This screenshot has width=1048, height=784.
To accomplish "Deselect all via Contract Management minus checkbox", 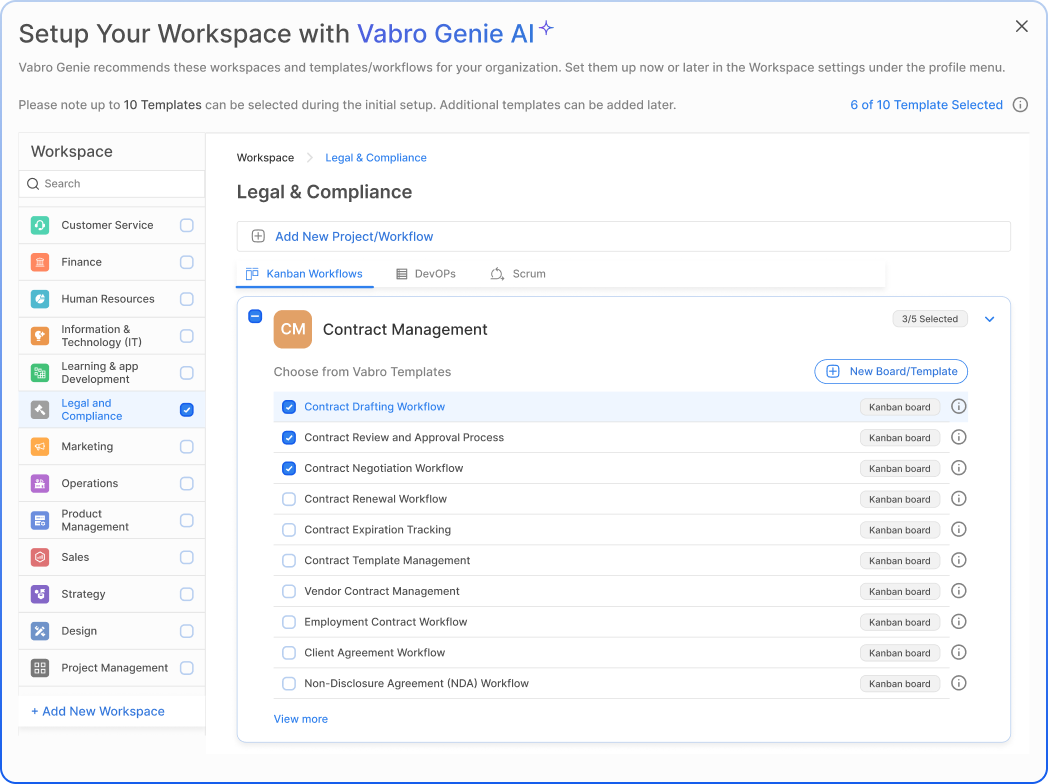I will 255,316.
